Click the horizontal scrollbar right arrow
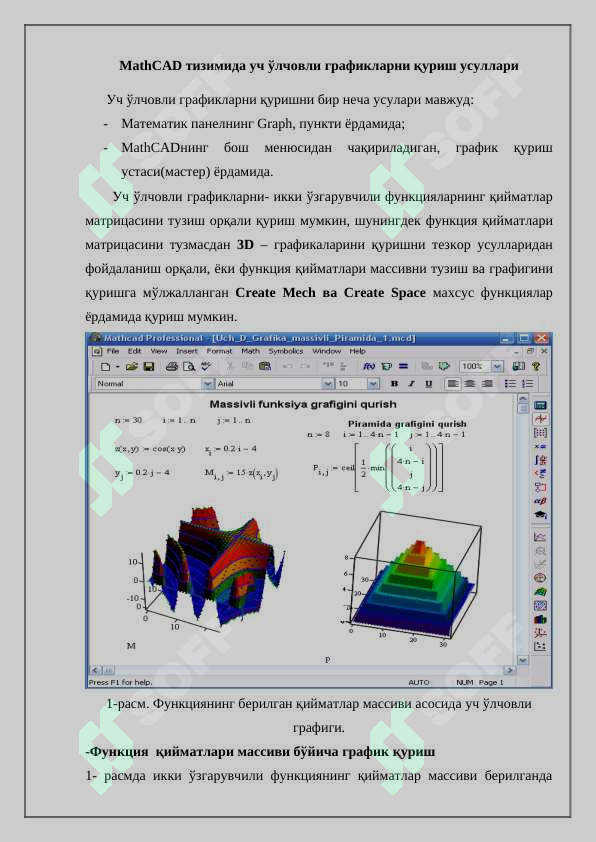Image resolution: width=596 pixels, height=842 pixels. (x=509, y=670)
